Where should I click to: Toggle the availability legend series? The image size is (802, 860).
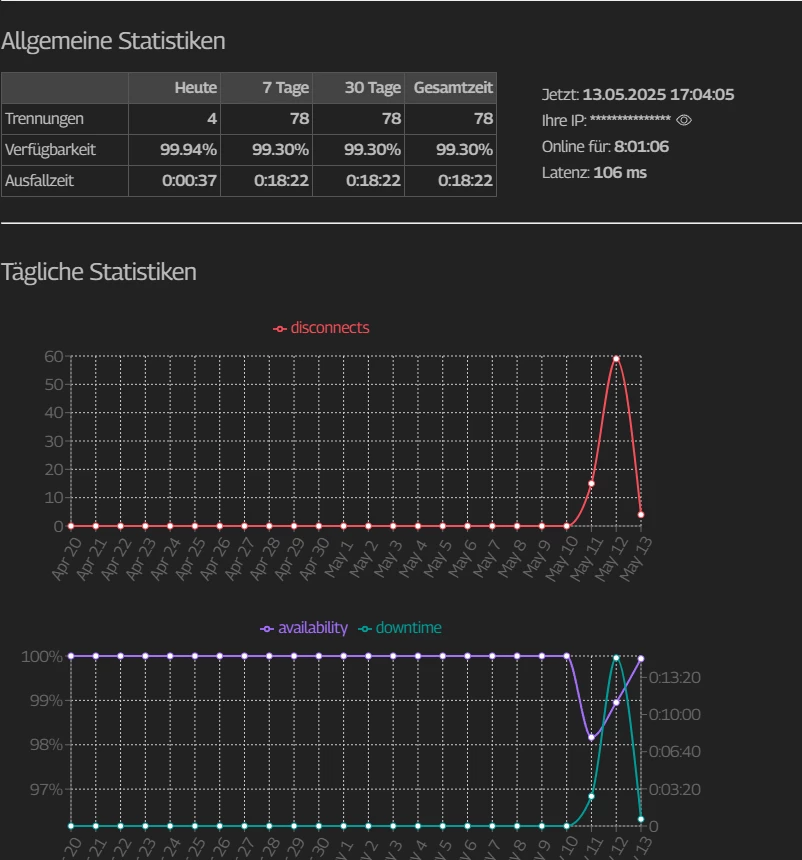pyautogui.click(x=304, y=628)
